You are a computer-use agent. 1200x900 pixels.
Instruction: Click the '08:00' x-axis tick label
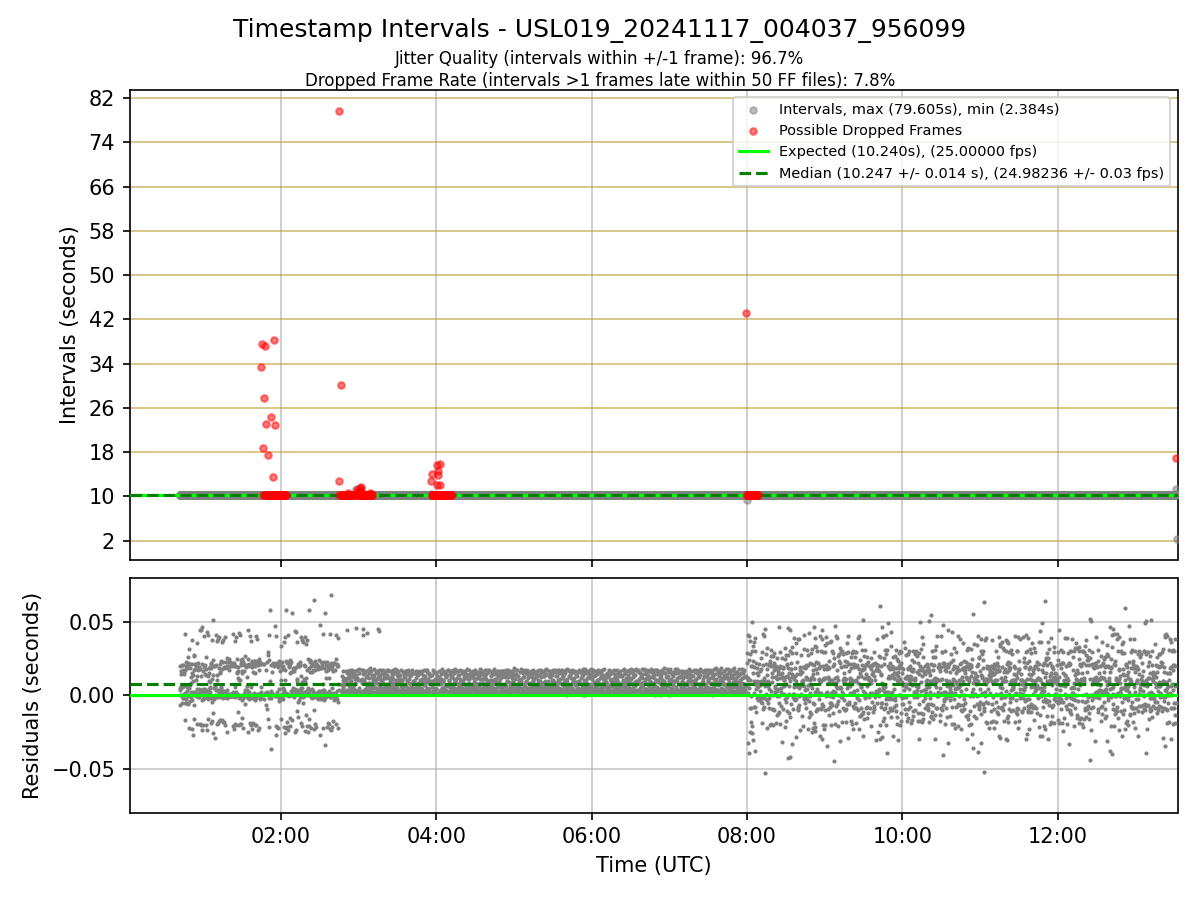747,836
